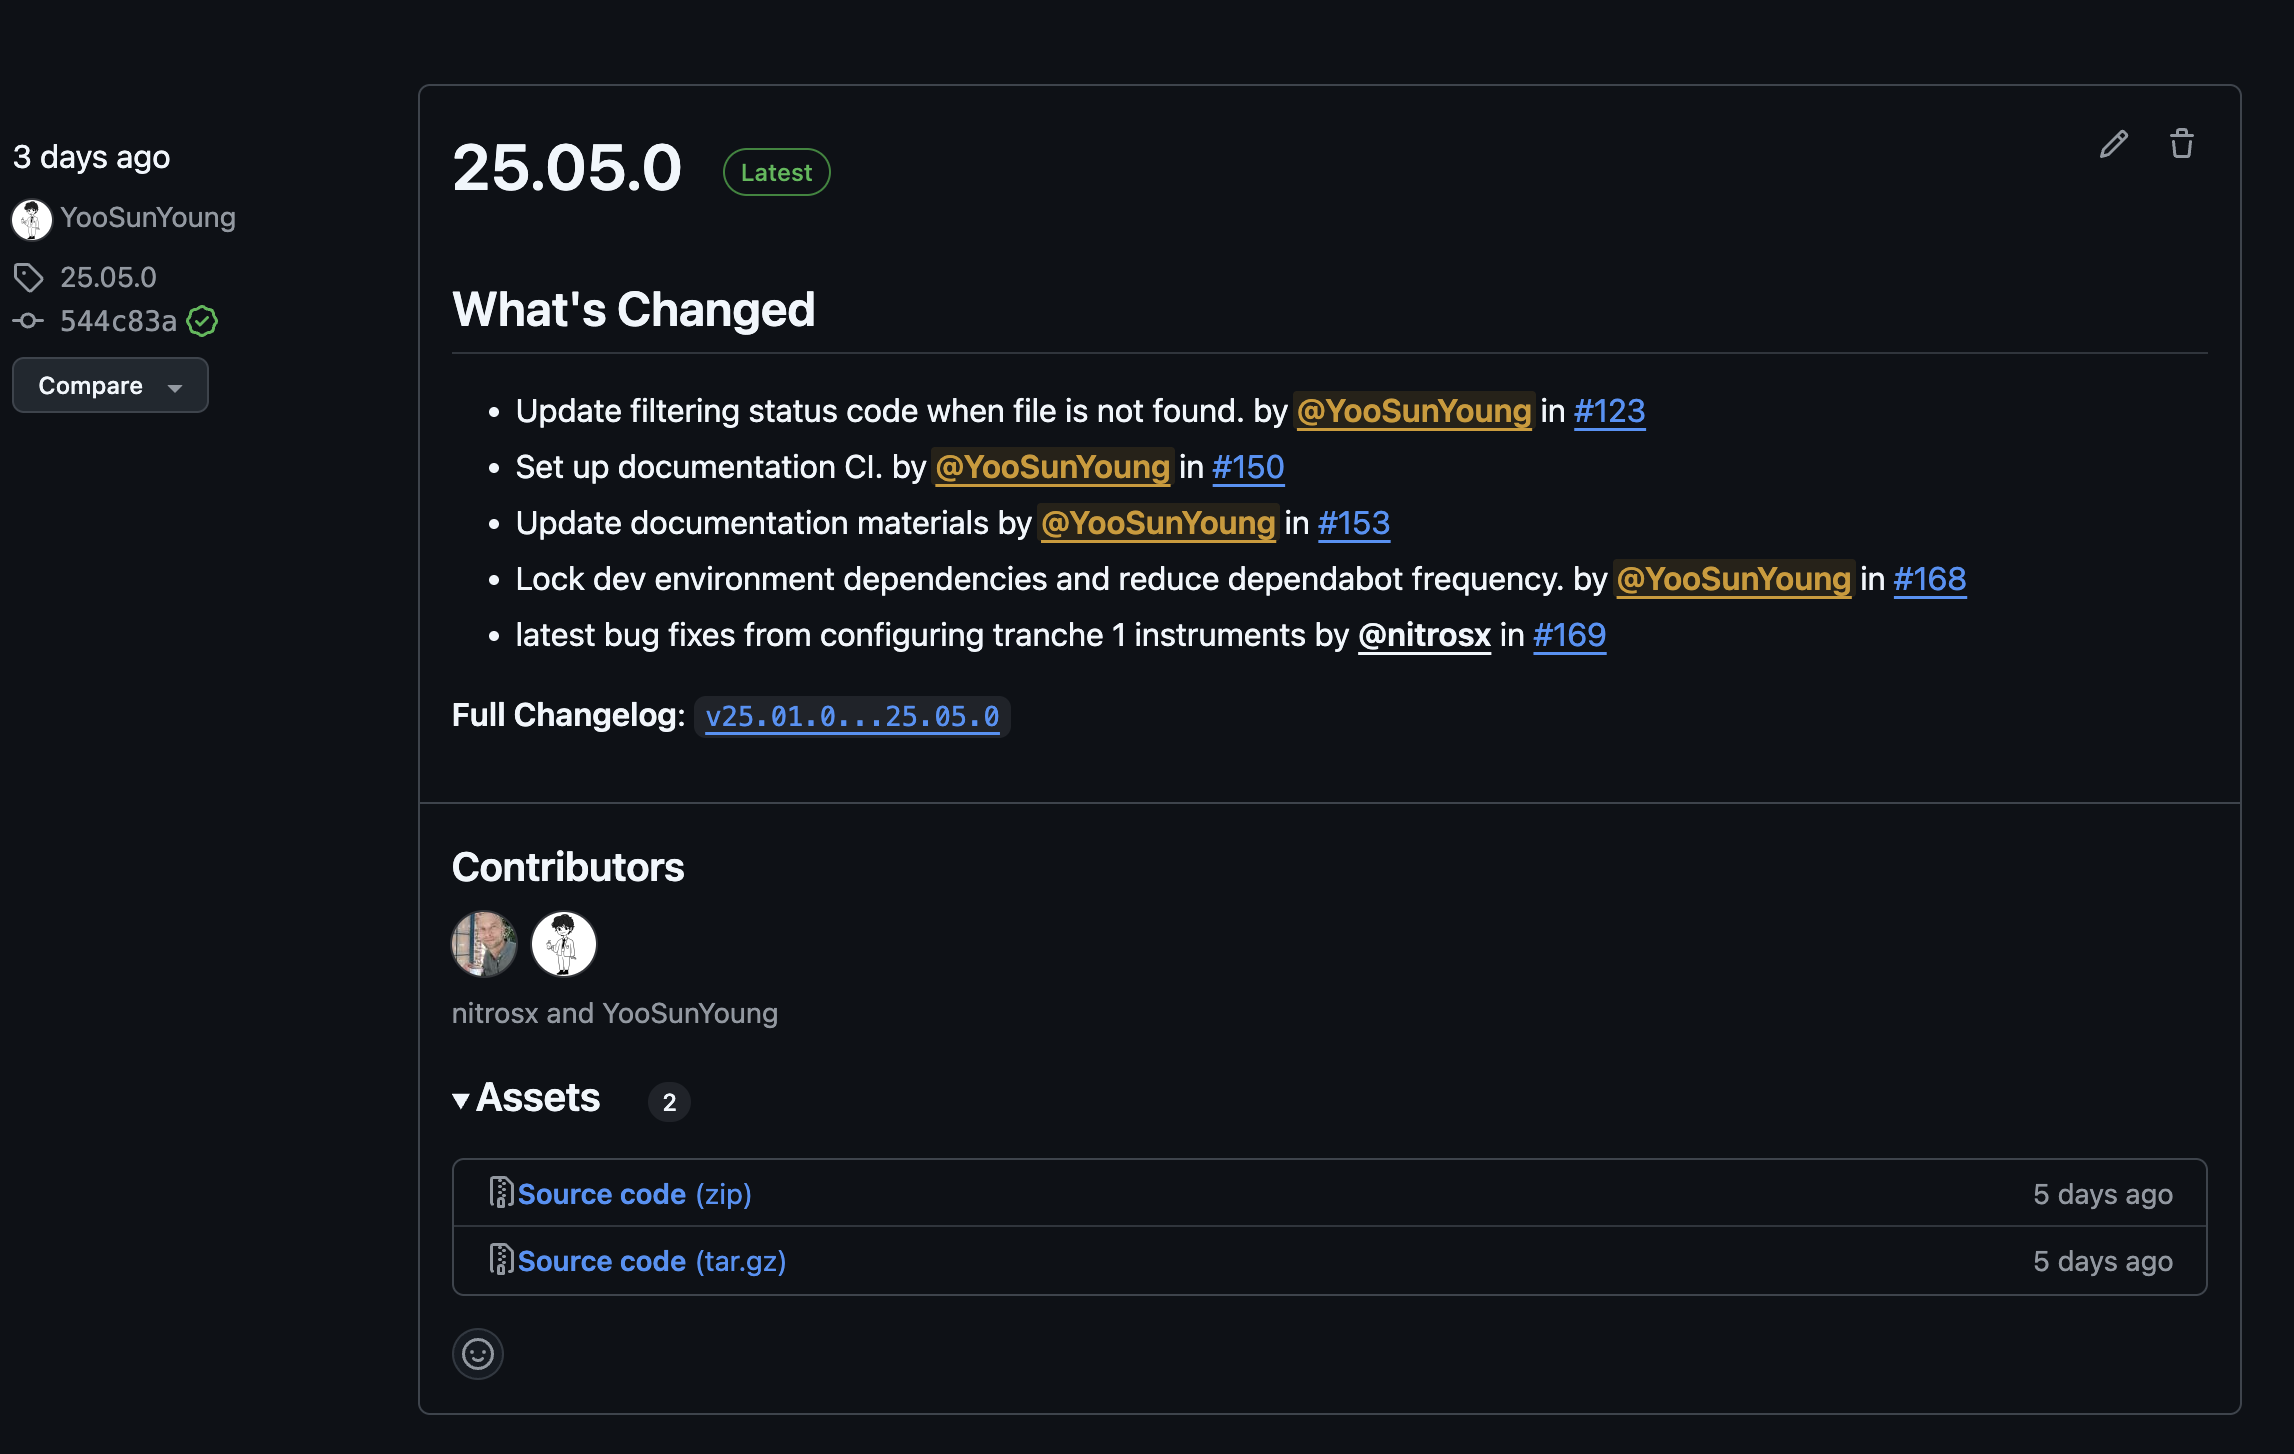
Task: Click the zip file icon for source code
Action: 501,1192
